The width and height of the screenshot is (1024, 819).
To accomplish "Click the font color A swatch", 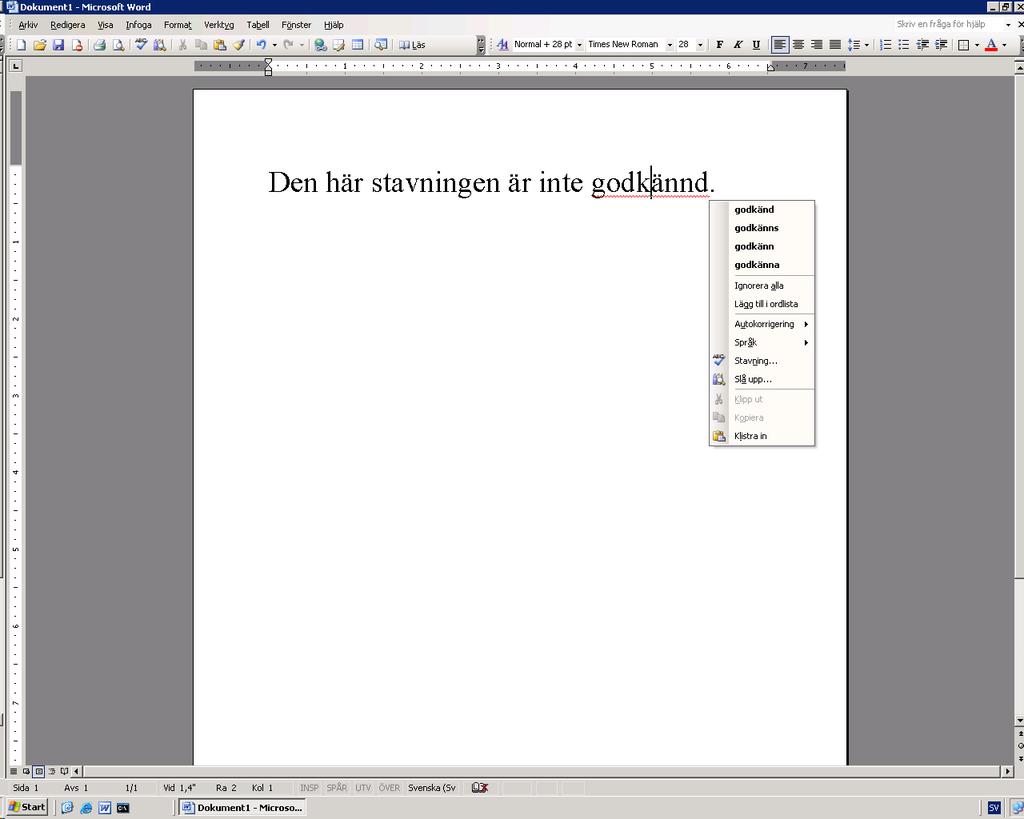I will (991, 45).
